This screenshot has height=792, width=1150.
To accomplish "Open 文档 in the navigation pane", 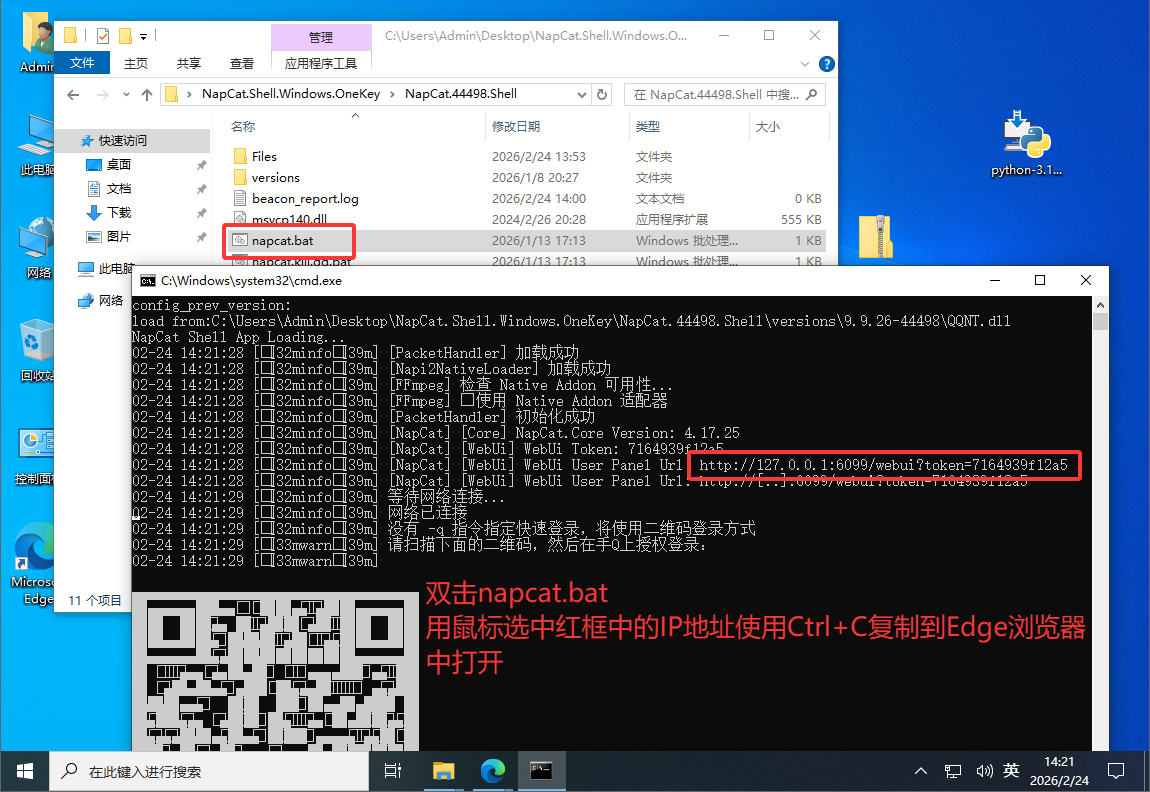I will (x=119, y=188).
